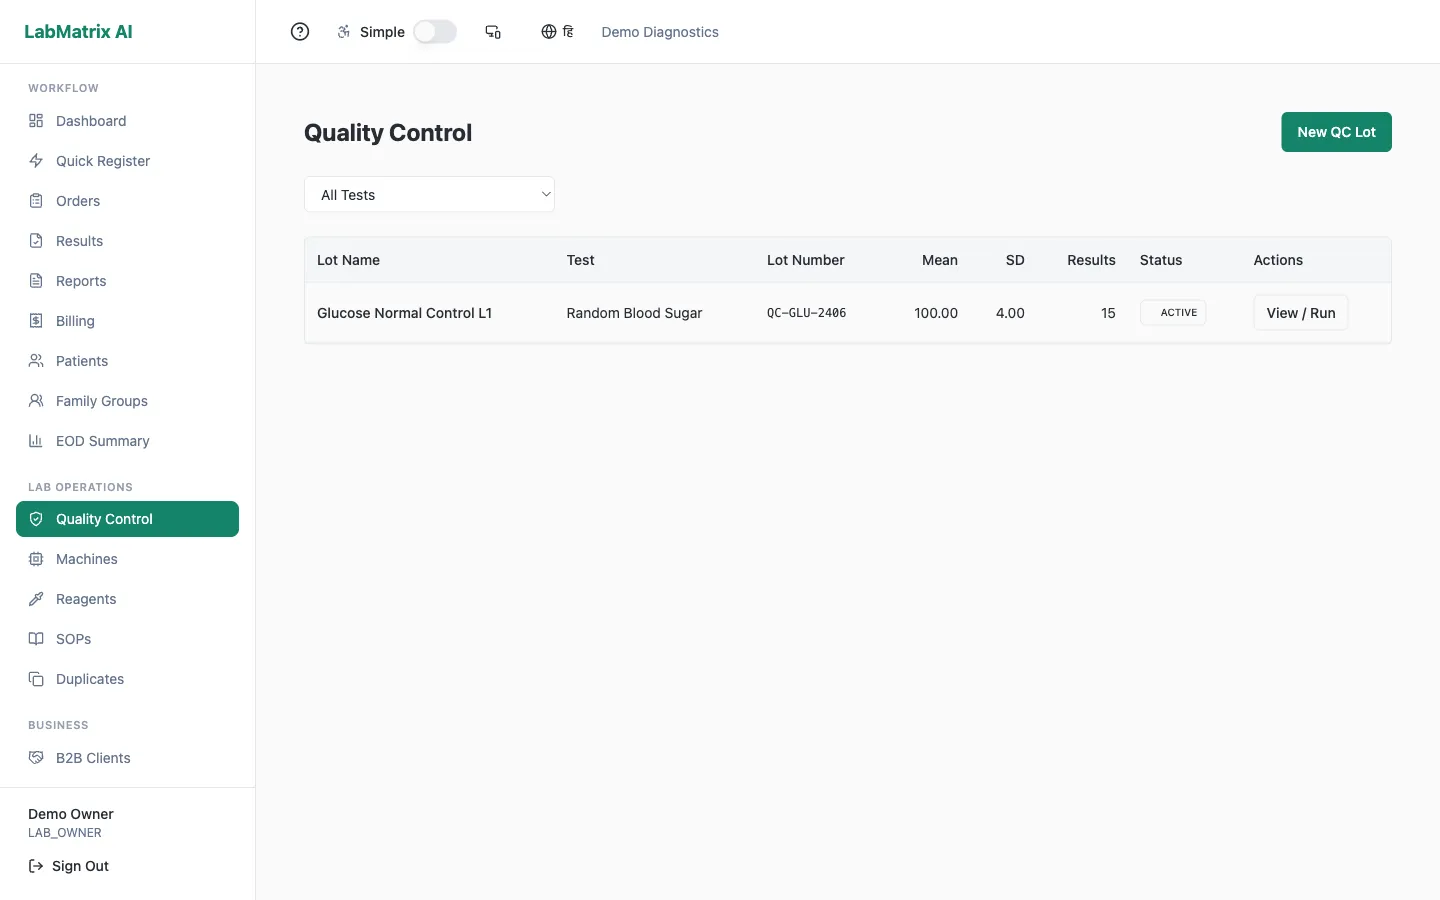Switch language with the globe icon
Image resolution: width=1440 pixels, height=900 pixels.
[x=549, y=32]
